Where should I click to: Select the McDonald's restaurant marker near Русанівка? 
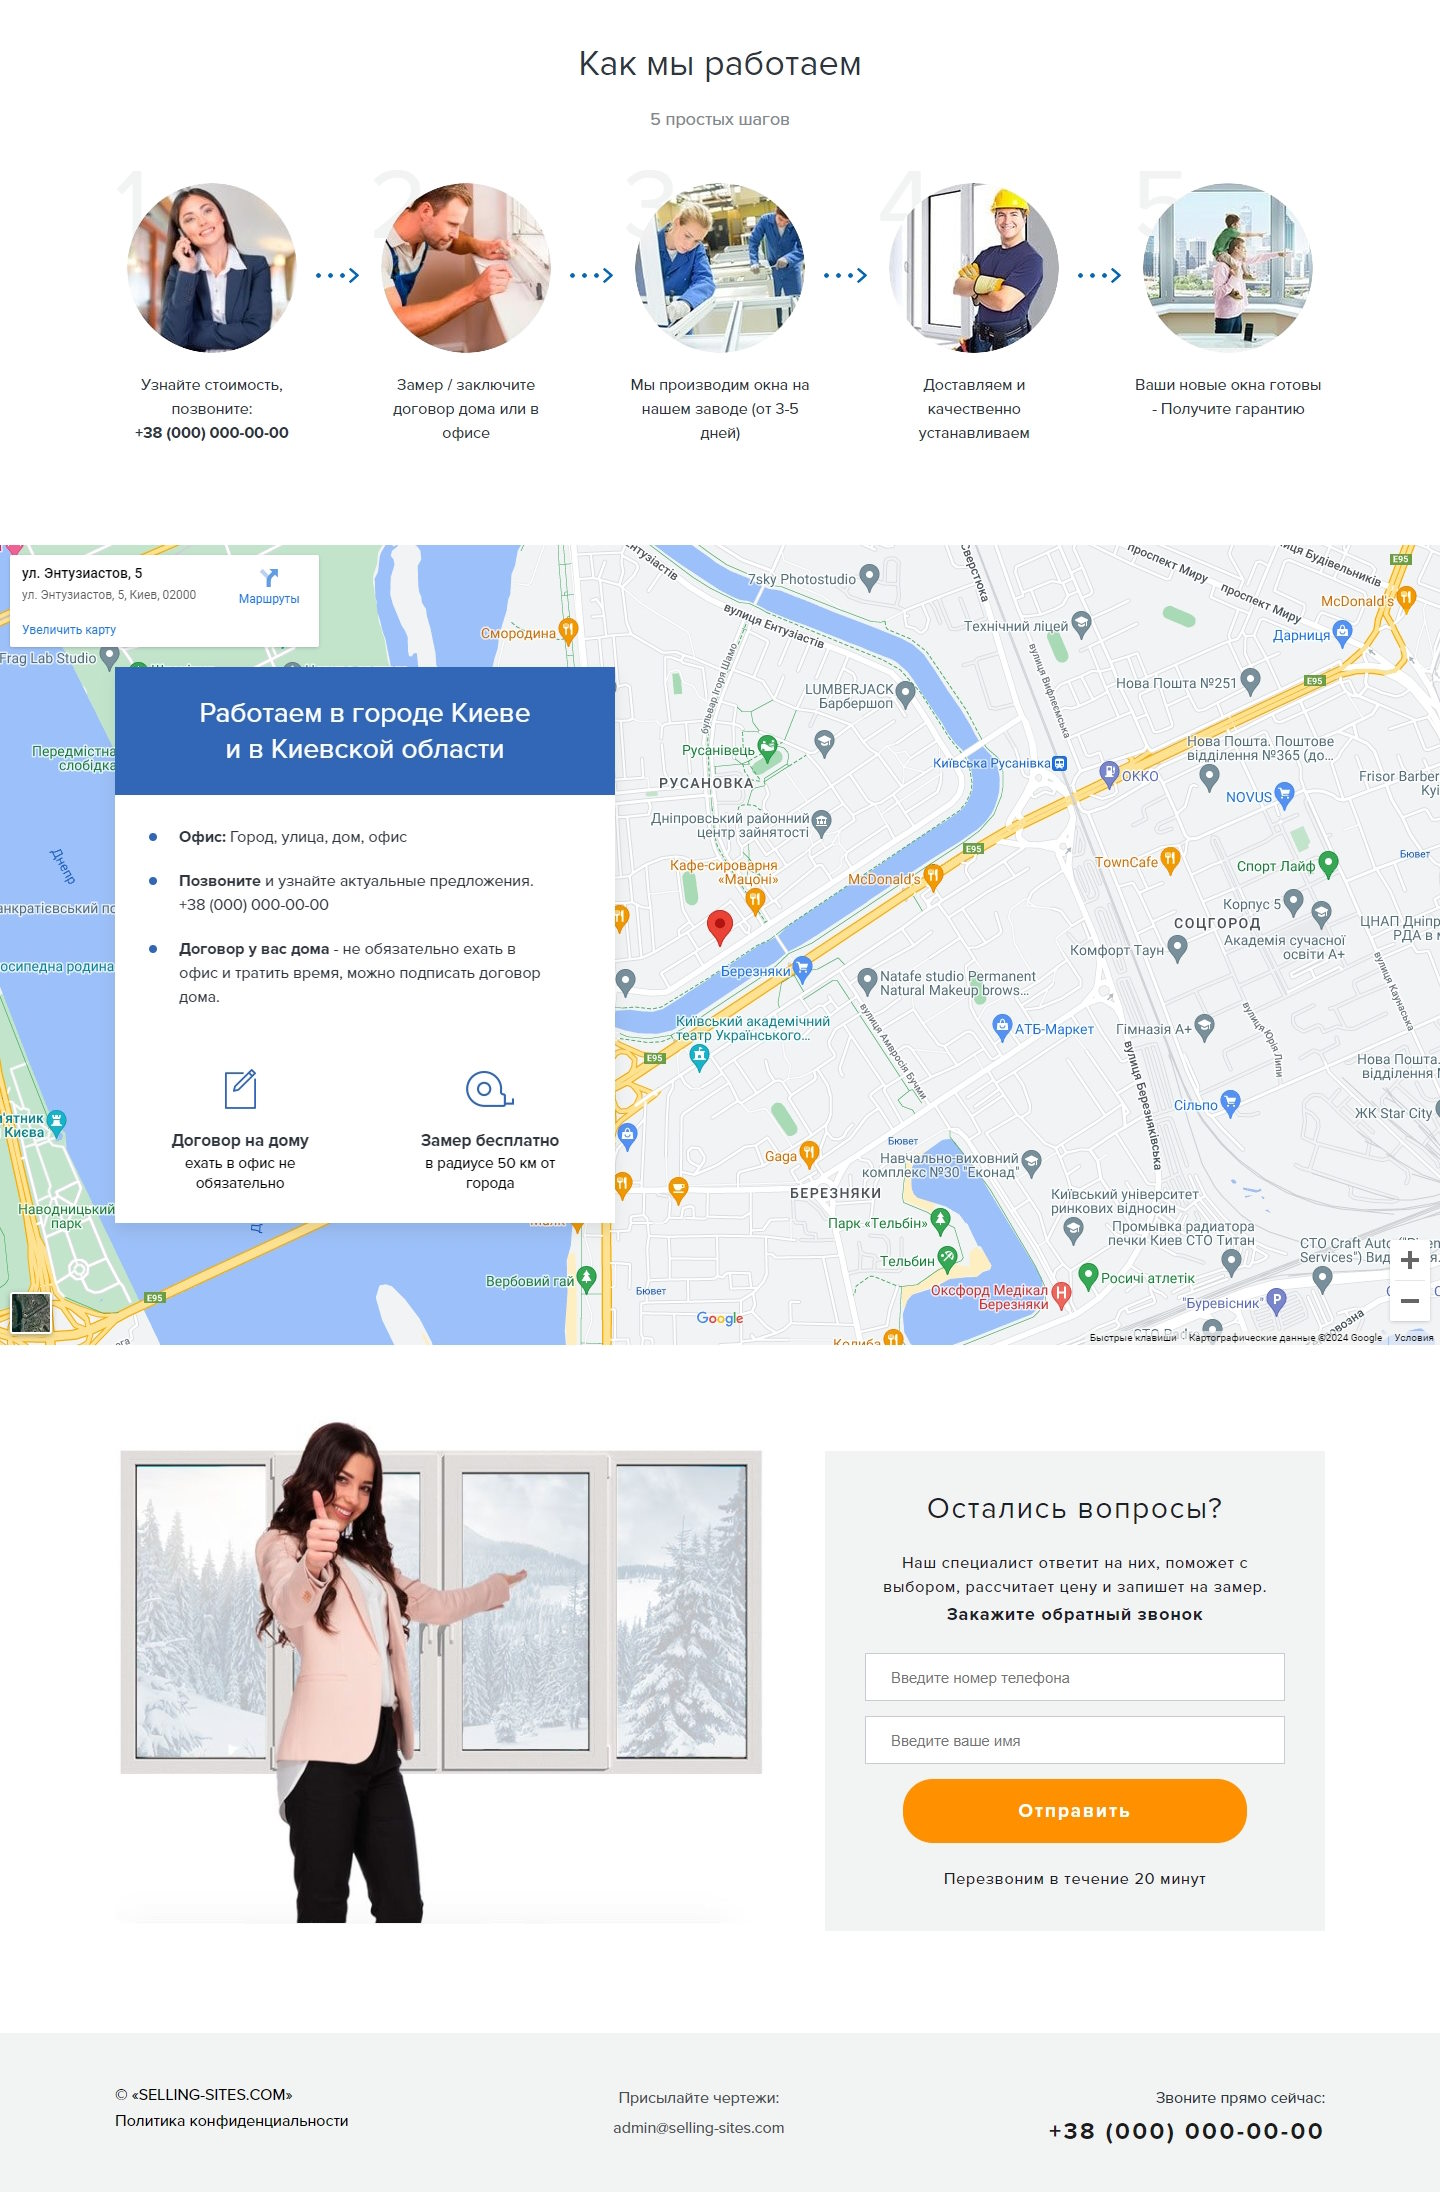point(933,877)
